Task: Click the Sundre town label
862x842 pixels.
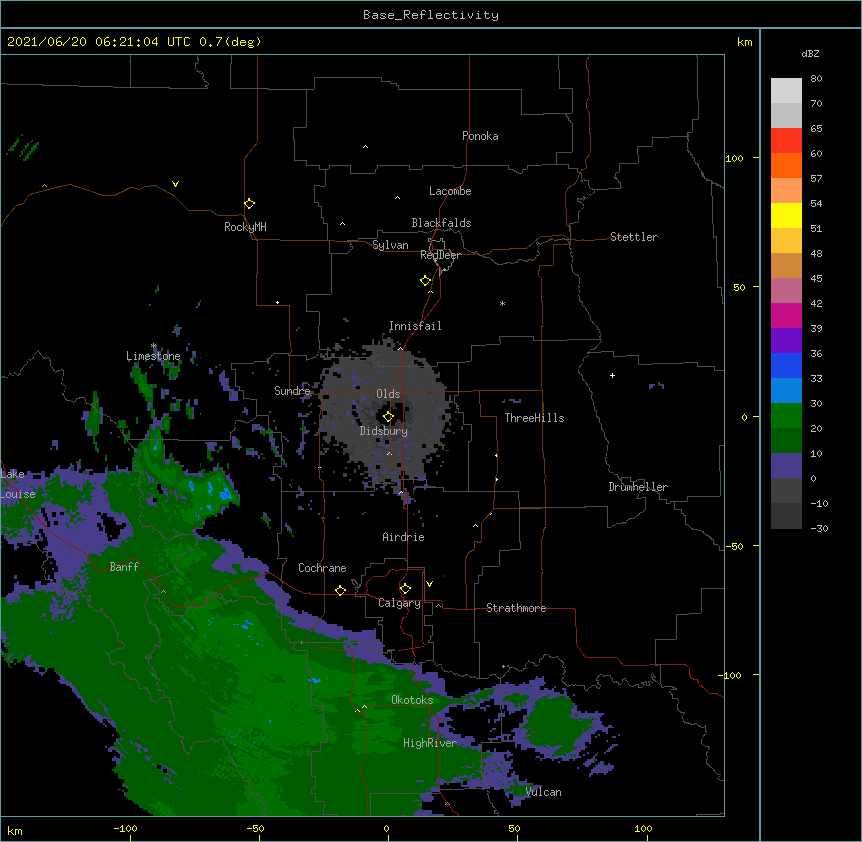Action: [292, 391]
